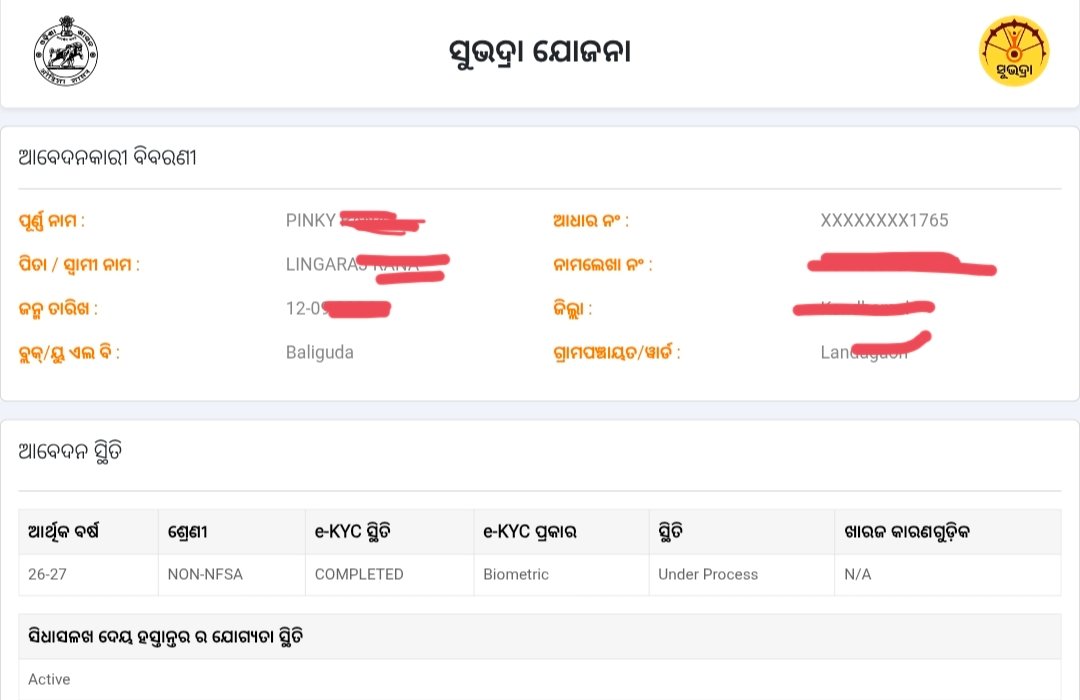Select the applicant name PINKY field
1080x700 pixels.
(355, 220)
